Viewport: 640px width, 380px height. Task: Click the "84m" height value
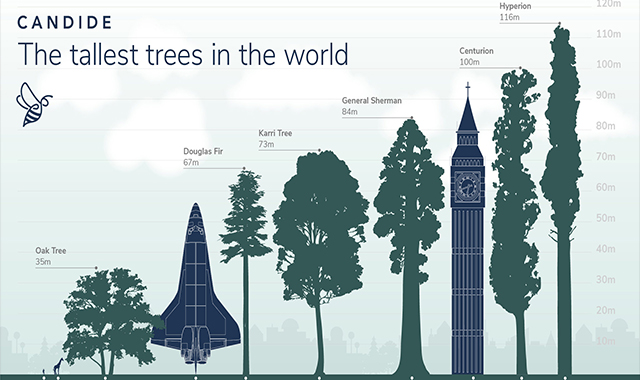pos(350,111)
